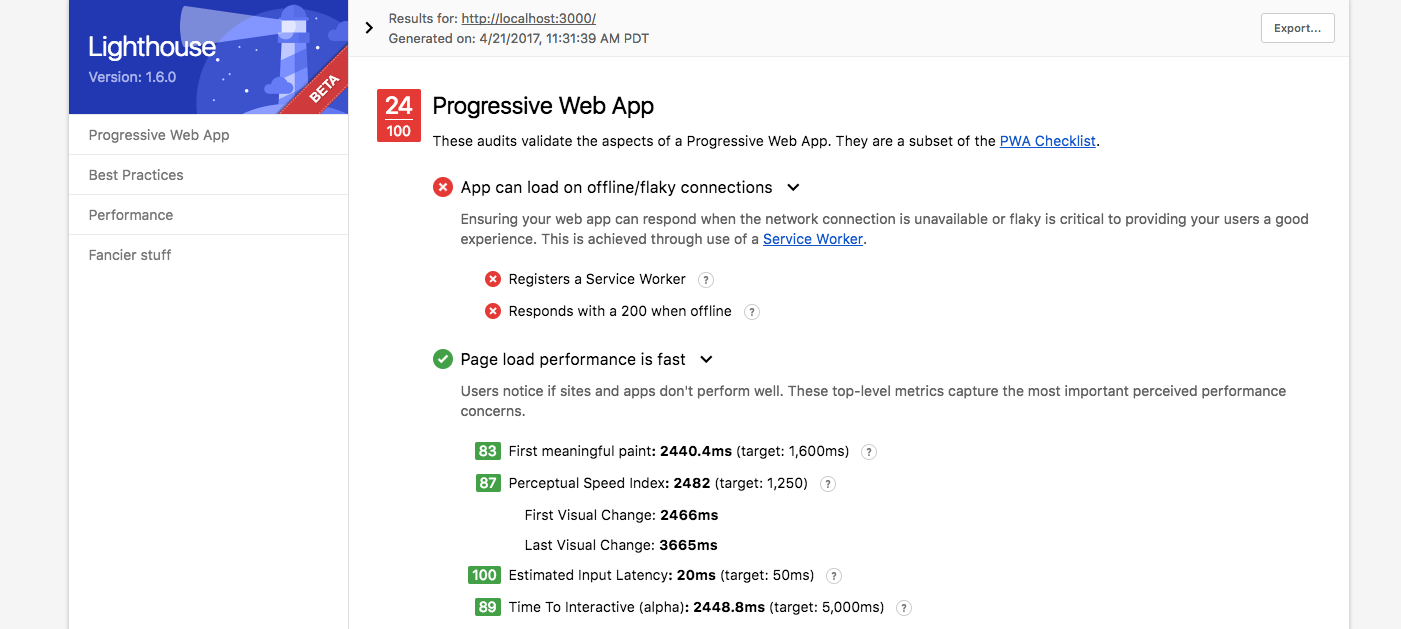Open the help tooltip for Time To Interactive

tap(902, 607)
